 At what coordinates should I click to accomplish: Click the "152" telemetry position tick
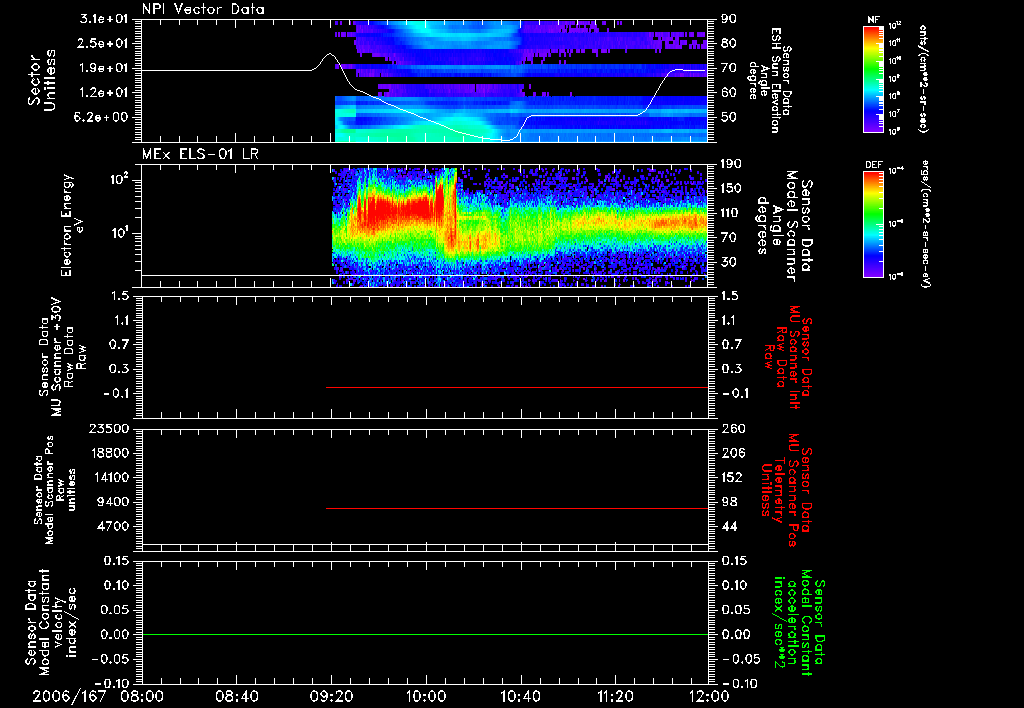tap(731, 477)
